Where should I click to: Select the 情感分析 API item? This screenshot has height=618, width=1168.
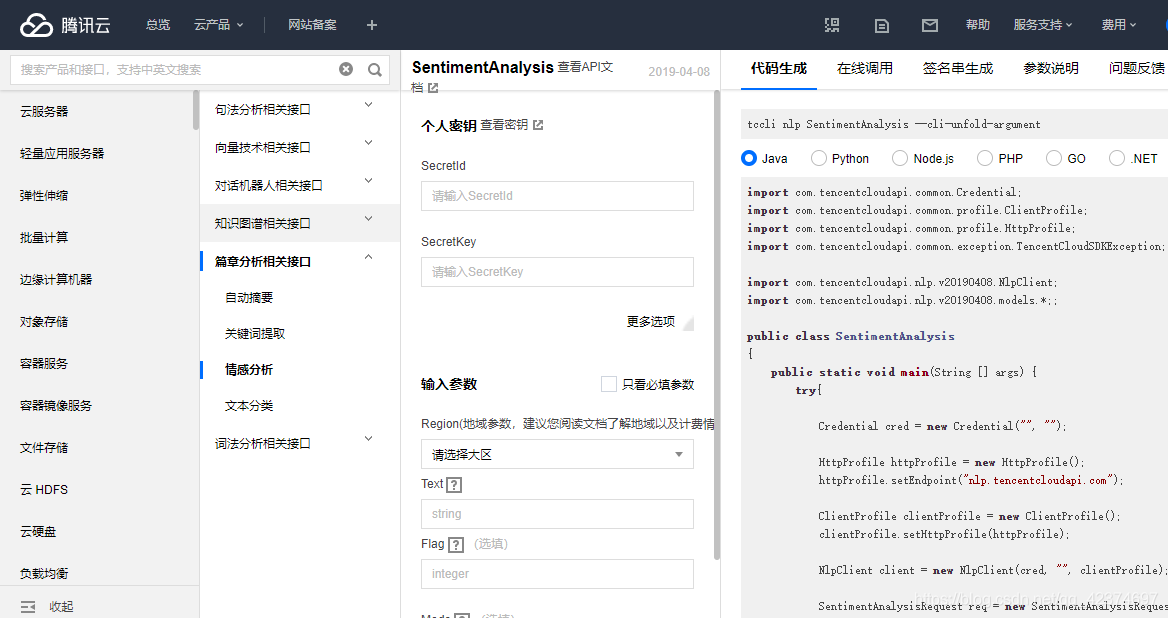249,369
